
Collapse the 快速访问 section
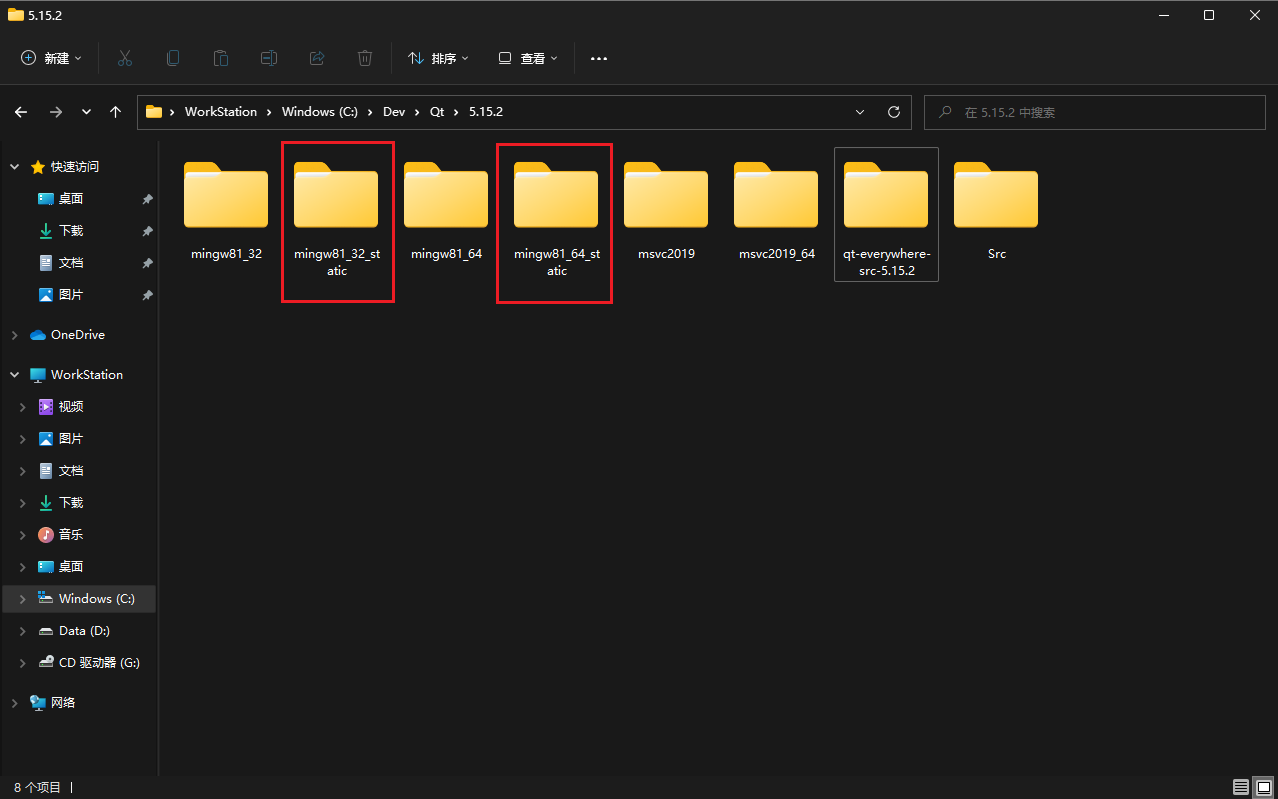[x=14, y=166]
